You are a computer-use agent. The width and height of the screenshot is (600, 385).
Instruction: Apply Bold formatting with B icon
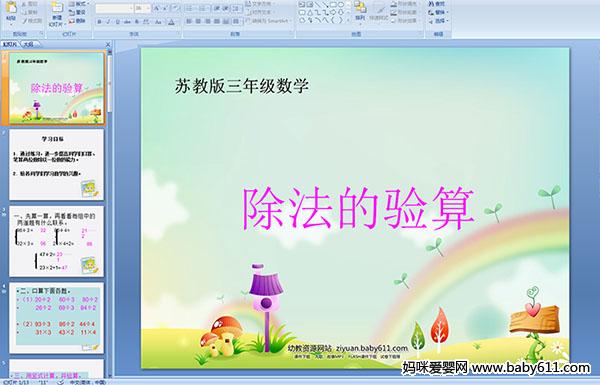(99, 22)
